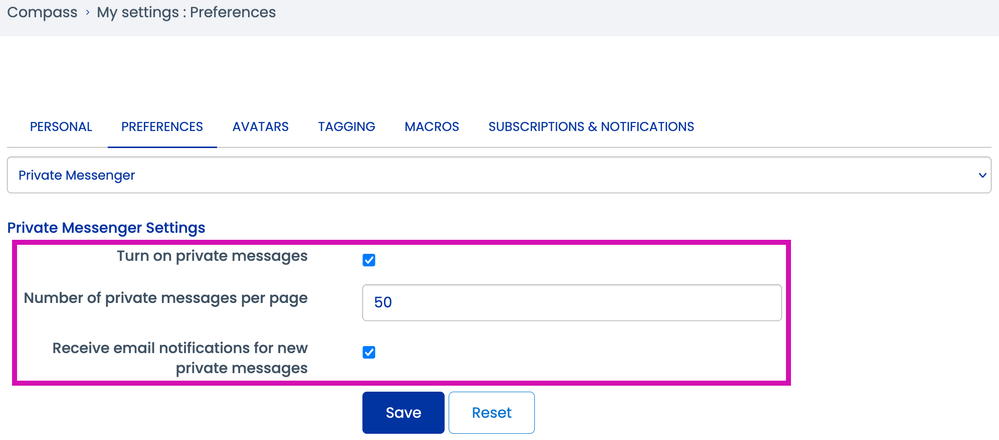The width and height of the screenshot is (999, 440).
Task: Click the Private Messenger Settings heading
Action: pos(106,227)
